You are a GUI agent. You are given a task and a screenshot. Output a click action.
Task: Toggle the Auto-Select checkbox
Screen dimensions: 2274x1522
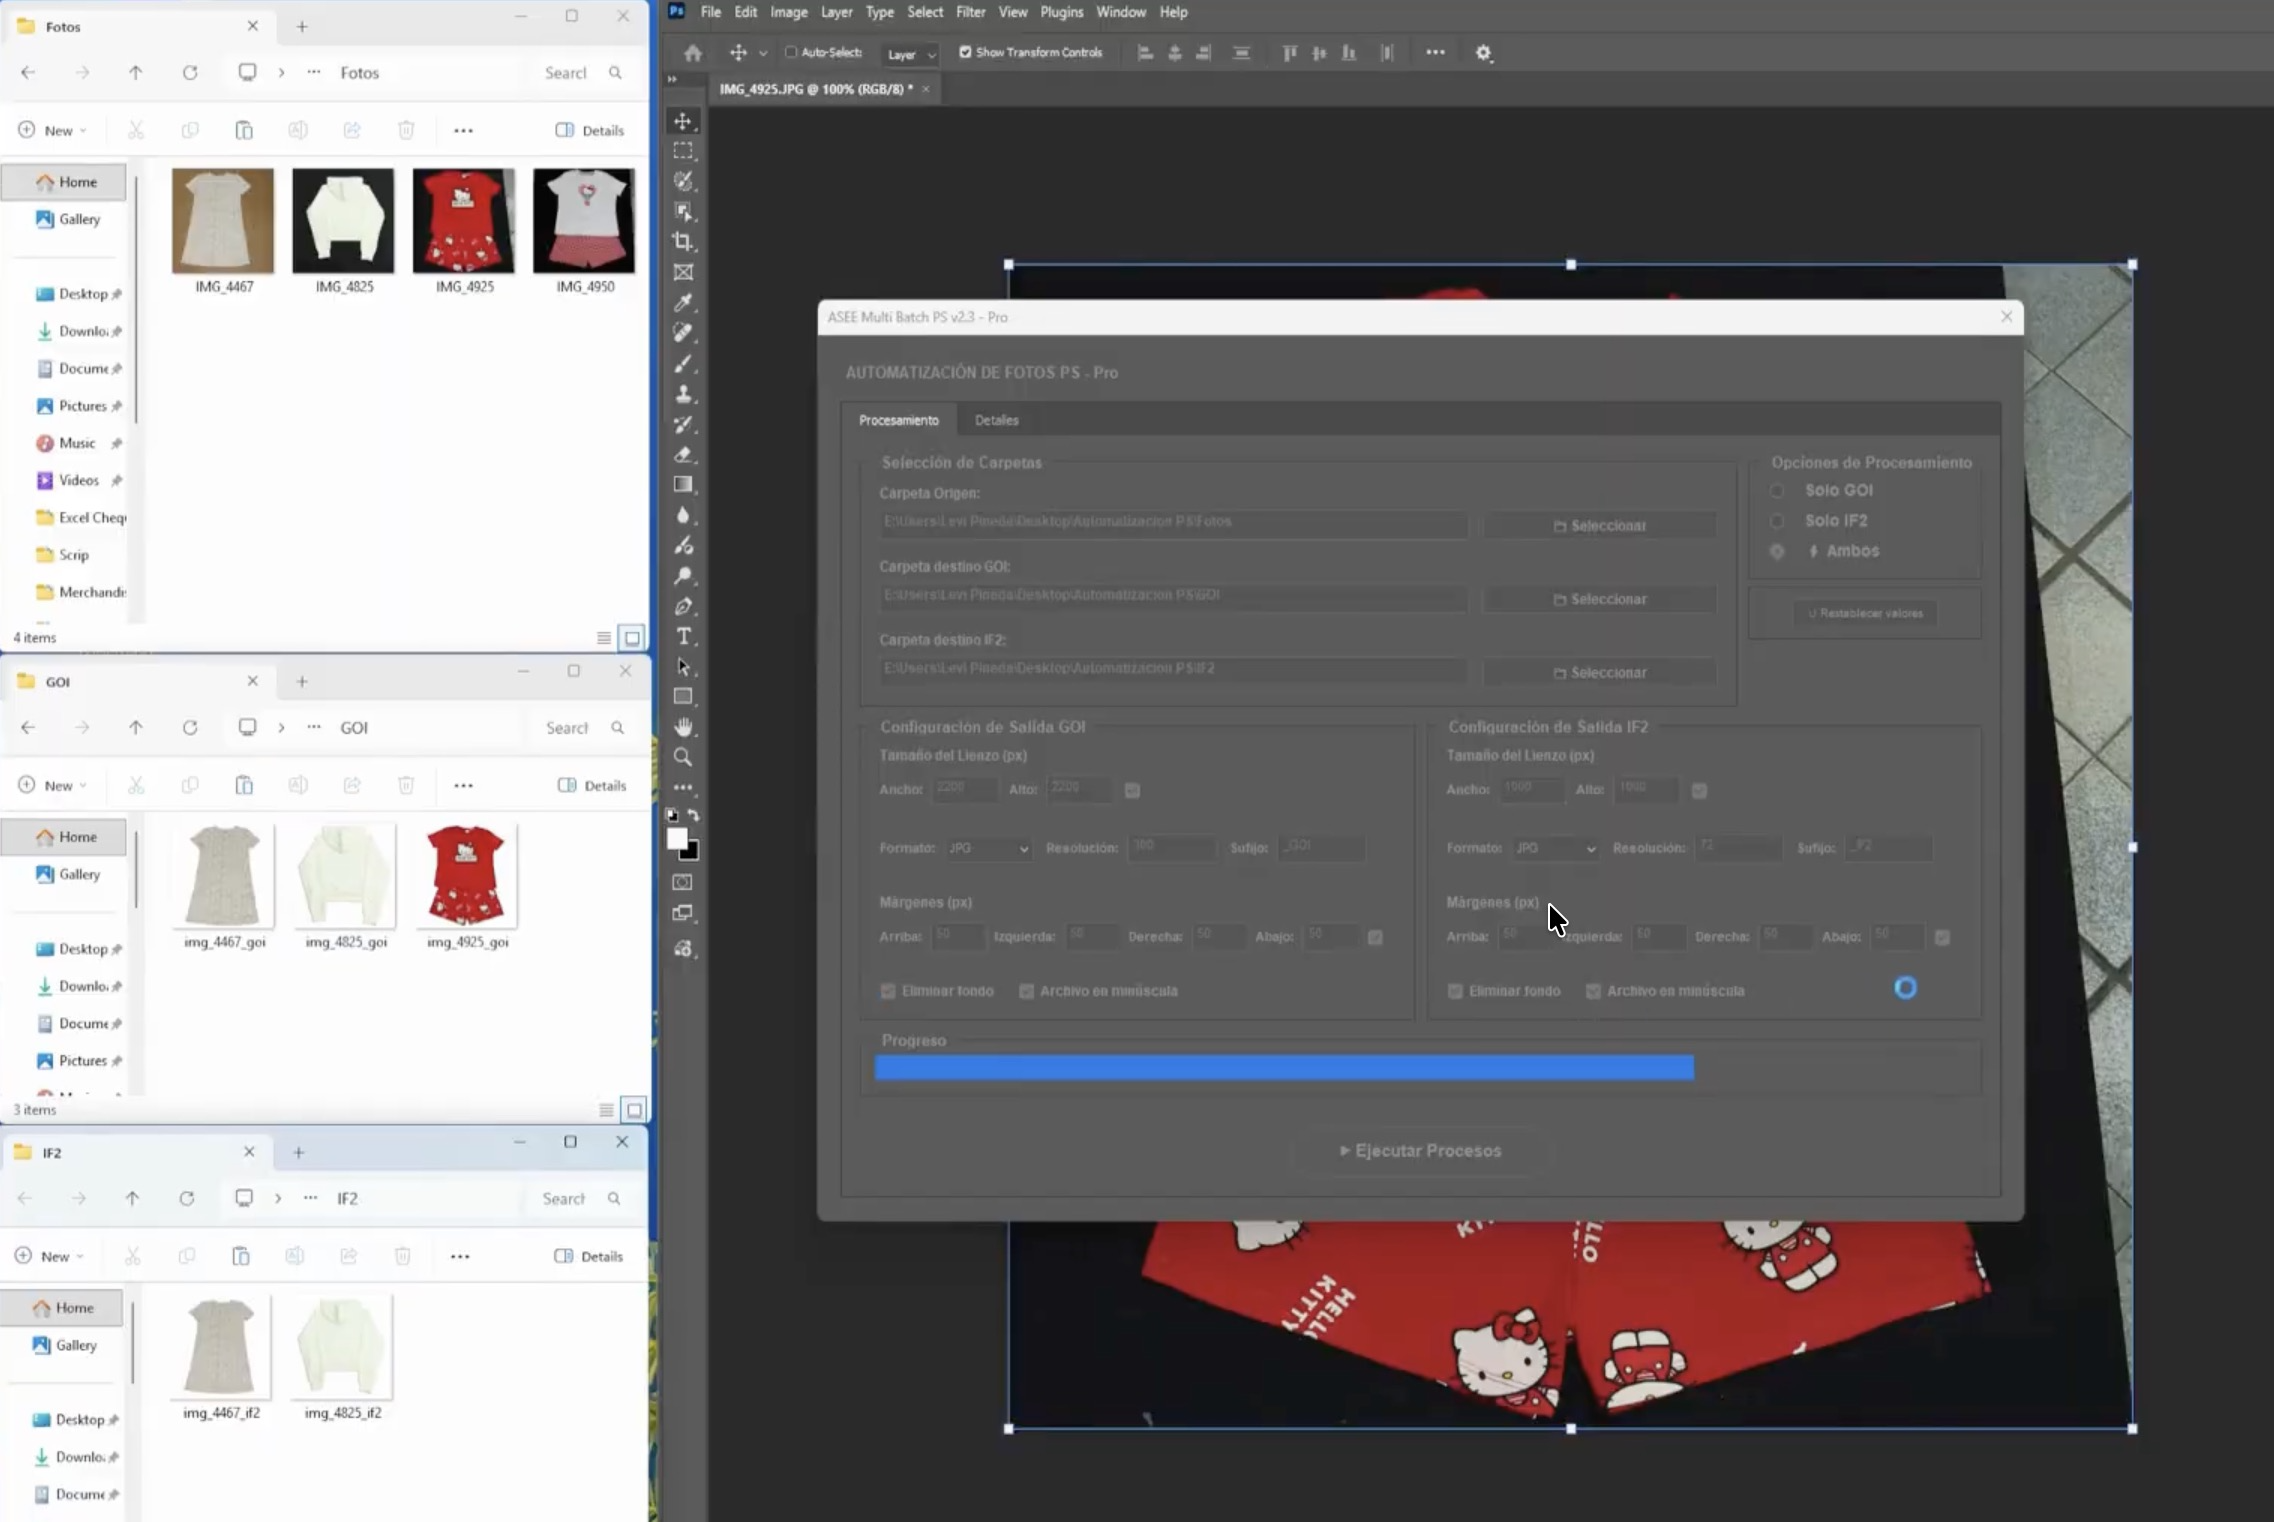pos(791,52)
